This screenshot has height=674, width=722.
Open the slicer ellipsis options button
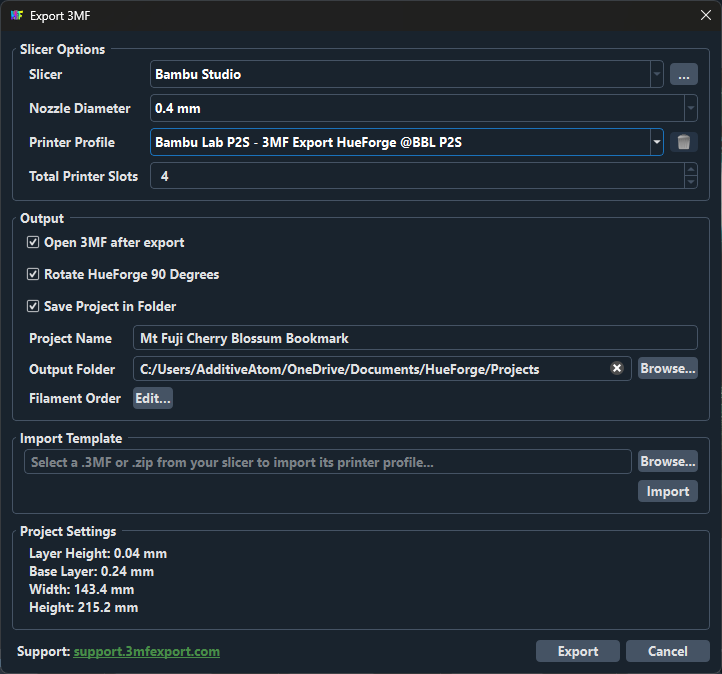pyautogui.click(x=683, y=75)
